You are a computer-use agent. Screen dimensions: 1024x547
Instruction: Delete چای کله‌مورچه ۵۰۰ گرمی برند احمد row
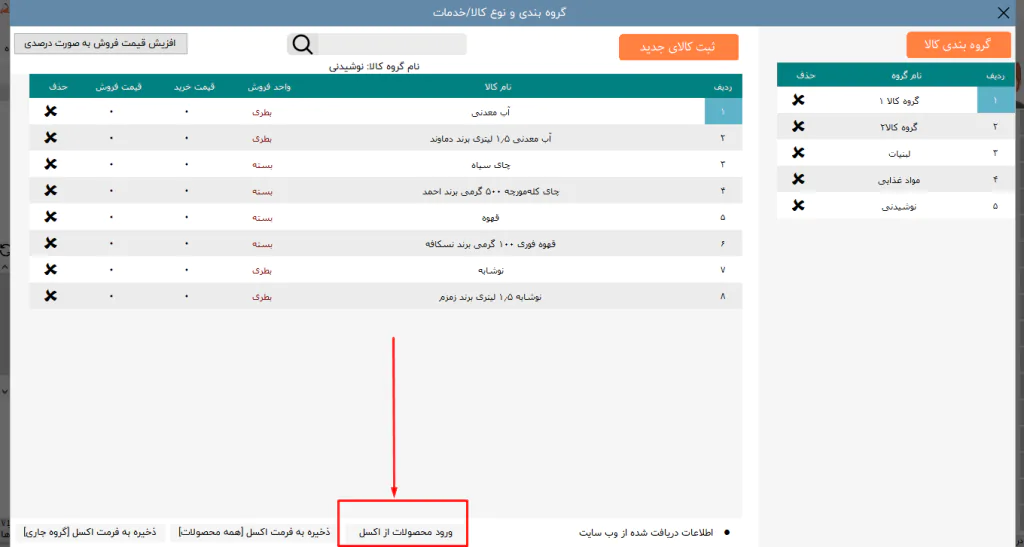[x=50, y=191]
